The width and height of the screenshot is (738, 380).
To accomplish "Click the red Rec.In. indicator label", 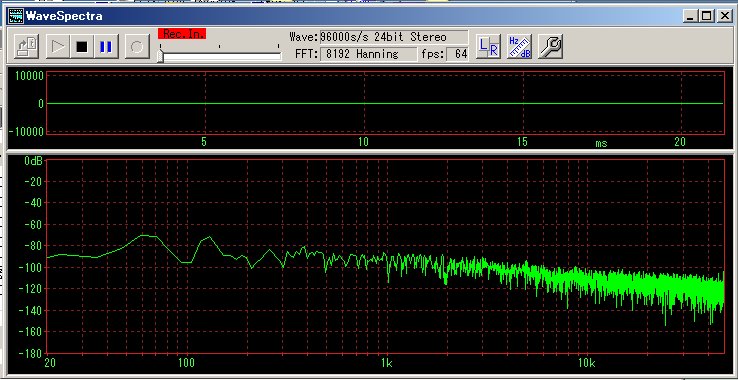I will pos(182,33).
